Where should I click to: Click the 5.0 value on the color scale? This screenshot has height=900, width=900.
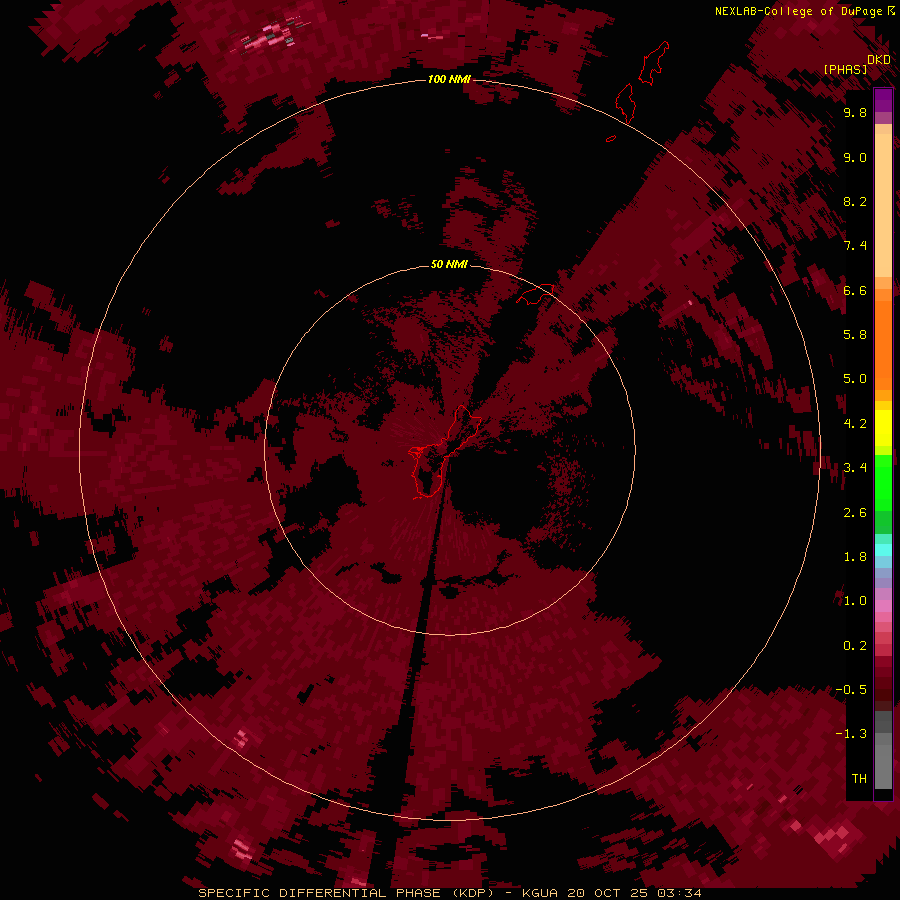point(855,379)
